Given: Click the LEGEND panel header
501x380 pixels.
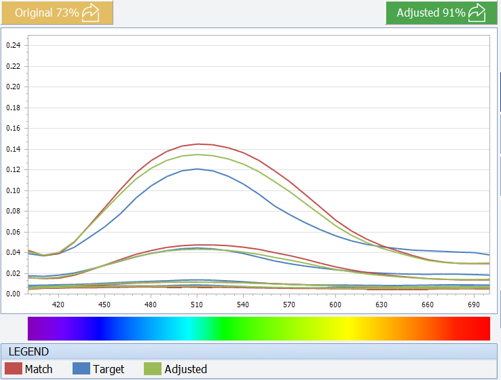Looking at the screenshot, I should (249, 351).
